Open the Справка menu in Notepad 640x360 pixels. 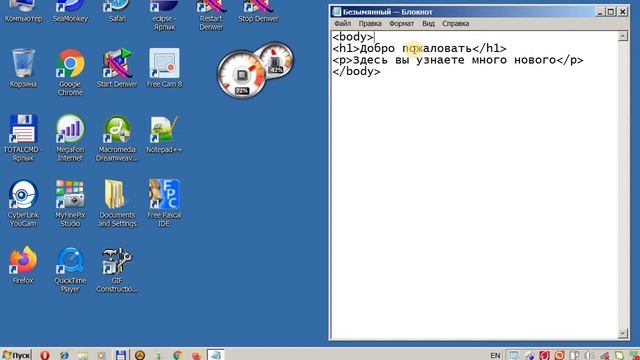(456, 24)
